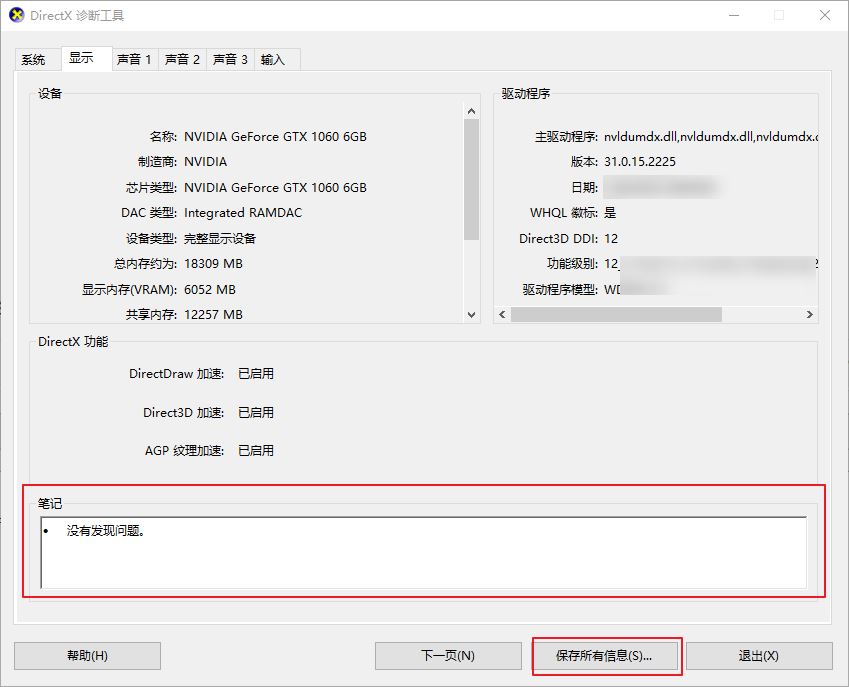Click the 帮助(H) button
The height and width of the screenshot is (687, 849).
[x=87, y=656]
